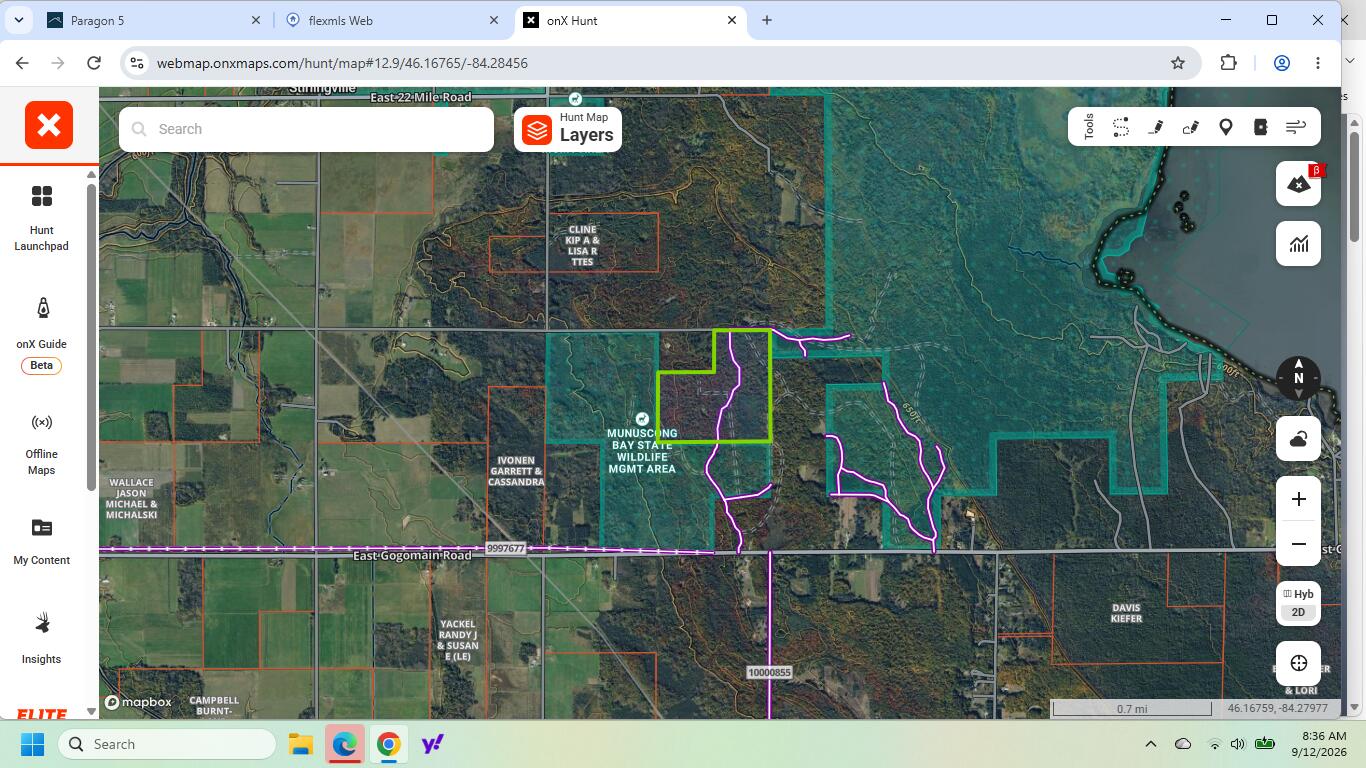This screenshot has width=1366, height=768.
Task: Open the Hunt Map Layers panel
Action: pyautogui.click(x=568, y=130)
